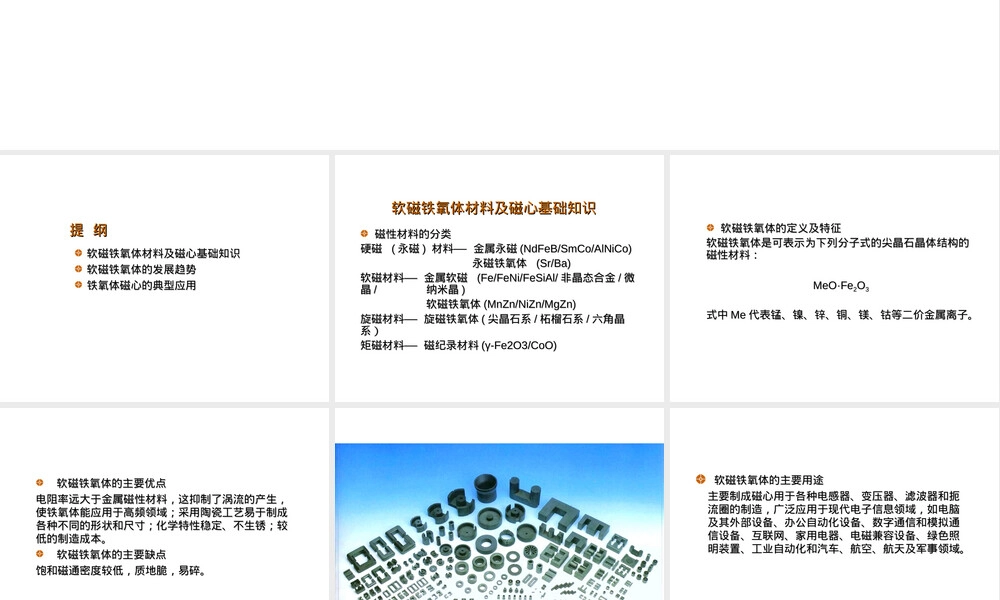Open the 提纲 outline slide thumbnail

pyautogui.click(x=165, y=278)
